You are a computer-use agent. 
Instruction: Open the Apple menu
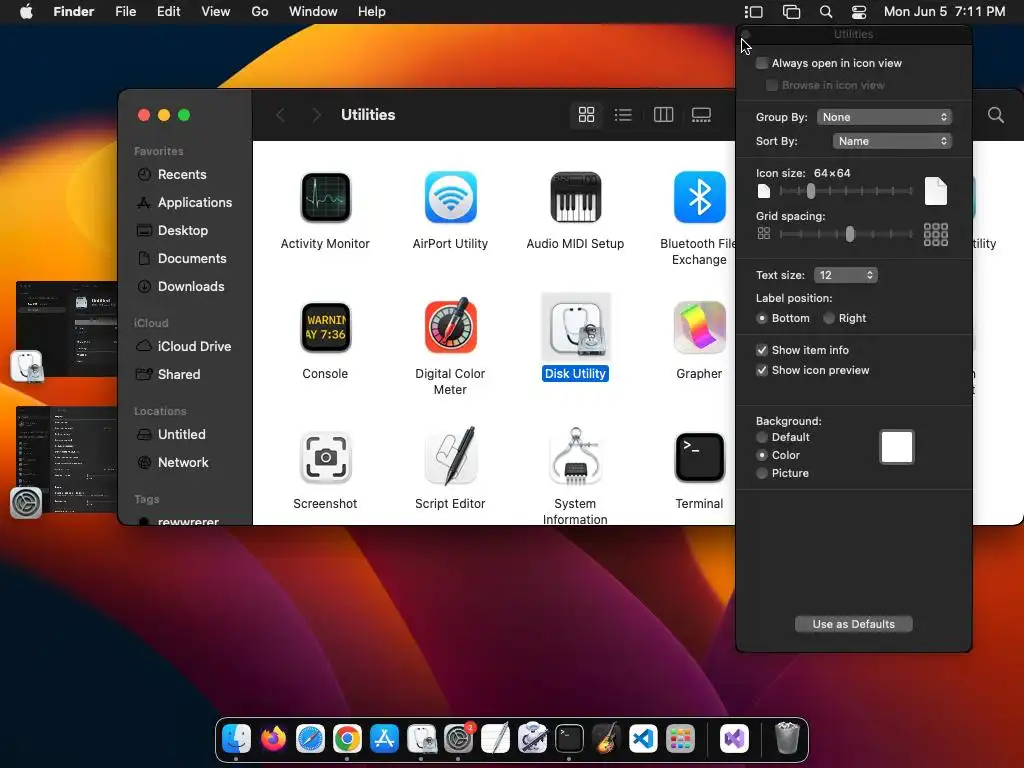pos(26,12)
